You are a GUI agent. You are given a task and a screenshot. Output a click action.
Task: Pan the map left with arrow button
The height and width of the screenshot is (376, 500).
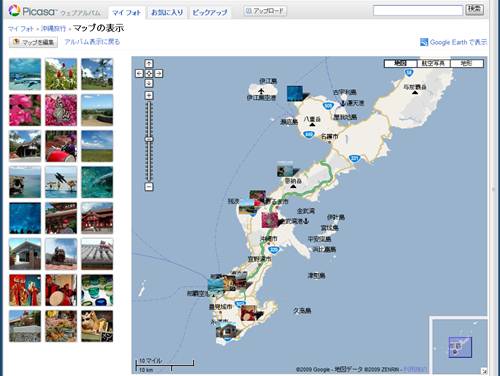point(139,73)
